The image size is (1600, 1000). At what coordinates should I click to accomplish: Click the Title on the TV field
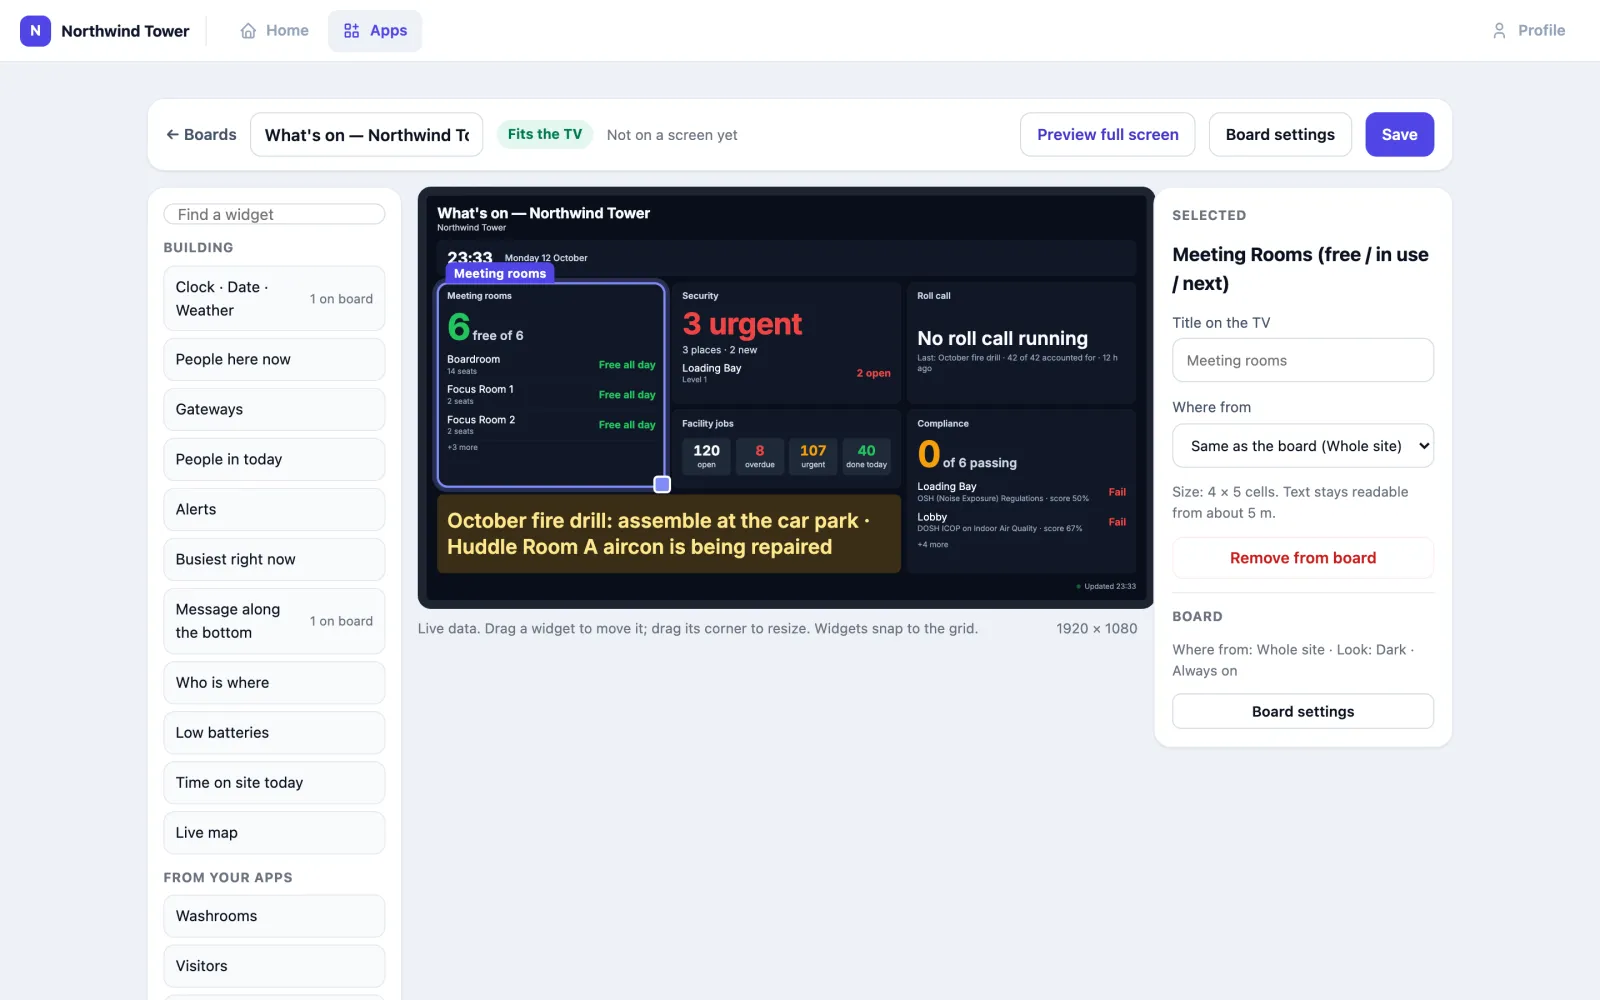pos(1302,360)
